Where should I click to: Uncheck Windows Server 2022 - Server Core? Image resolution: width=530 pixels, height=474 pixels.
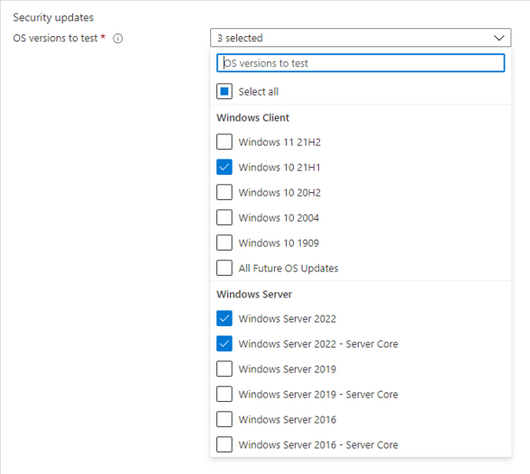coord(224,343)
